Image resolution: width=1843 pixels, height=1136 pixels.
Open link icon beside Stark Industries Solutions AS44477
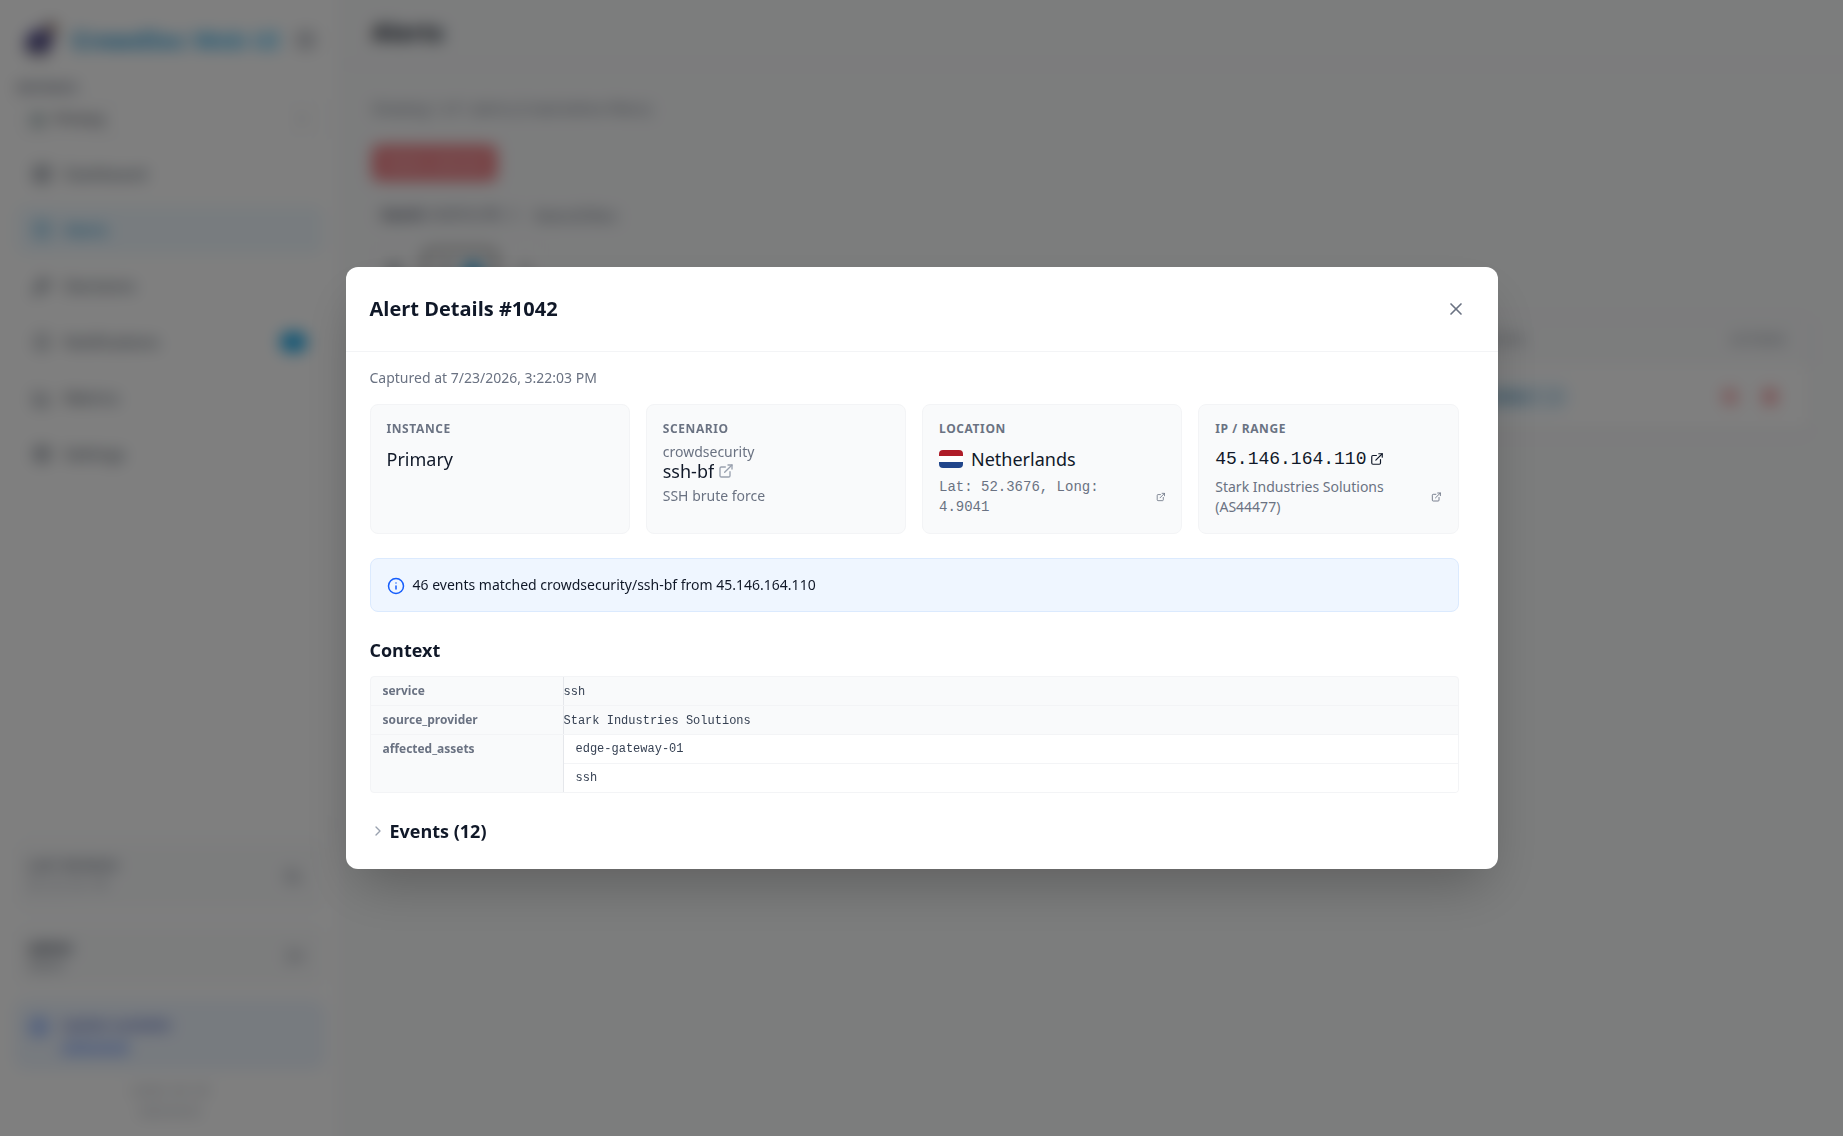tap(1436, 497)
